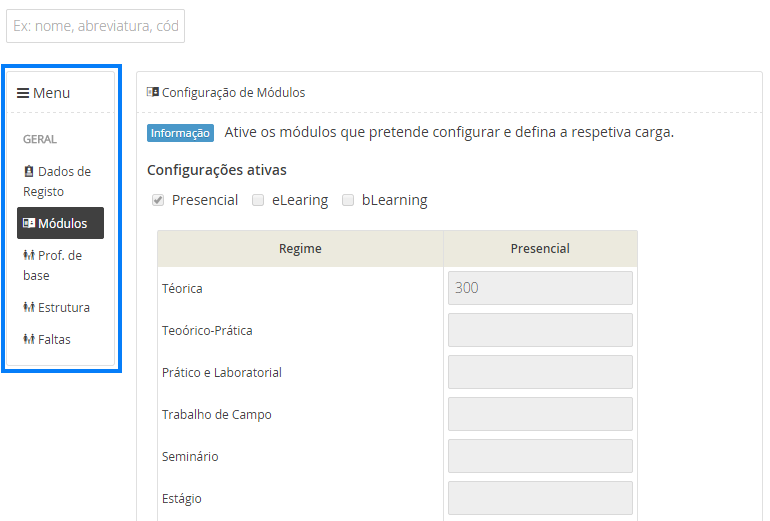Image resolution: width=770 pixels, height=521 pixels.
Task: Click the Faltas sidebar icon
Action: 29,339
